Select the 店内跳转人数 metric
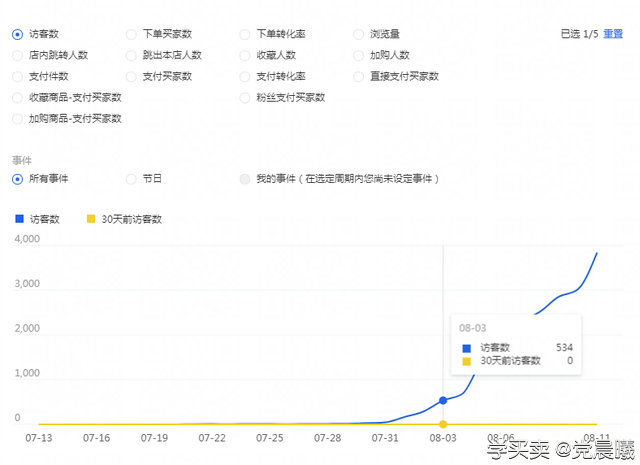This screenshot has height=465, width=640. (x=18, y=56)
